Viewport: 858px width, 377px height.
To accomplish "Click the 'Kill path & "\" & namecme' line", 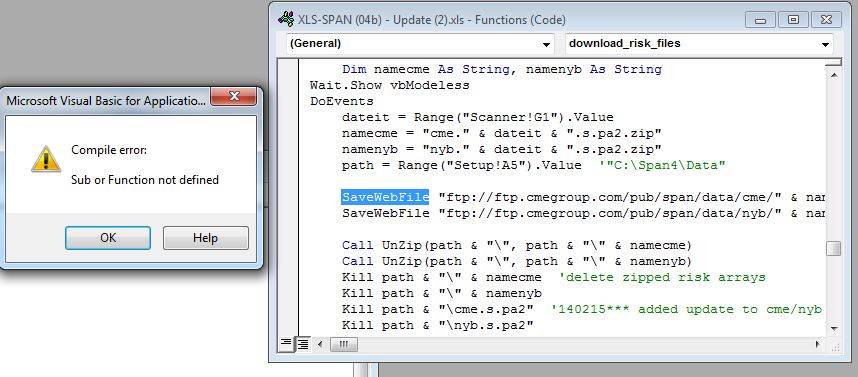I will pyautogui.click(x=442, y=277).
